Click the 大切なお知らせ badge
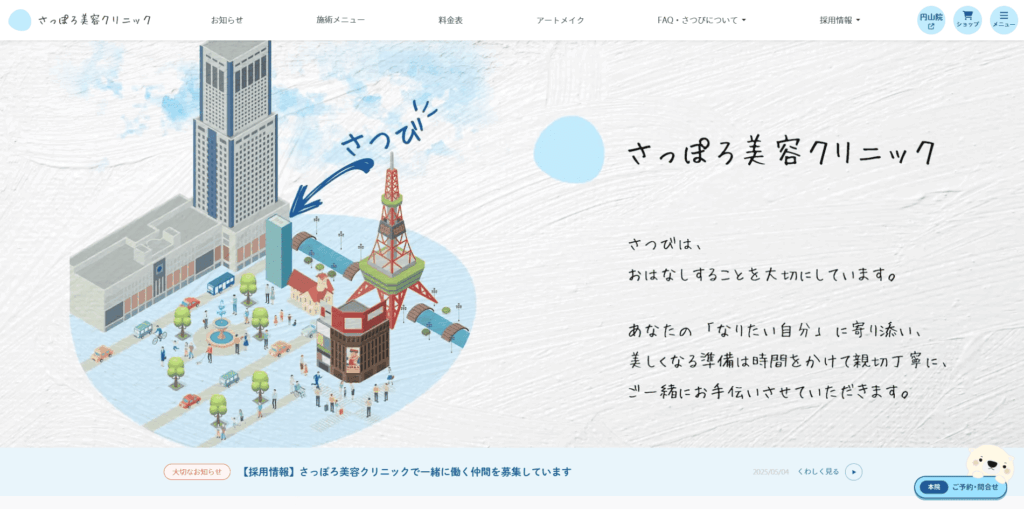Viewport: 1024px width, 509px height. [x=197, y=472]
